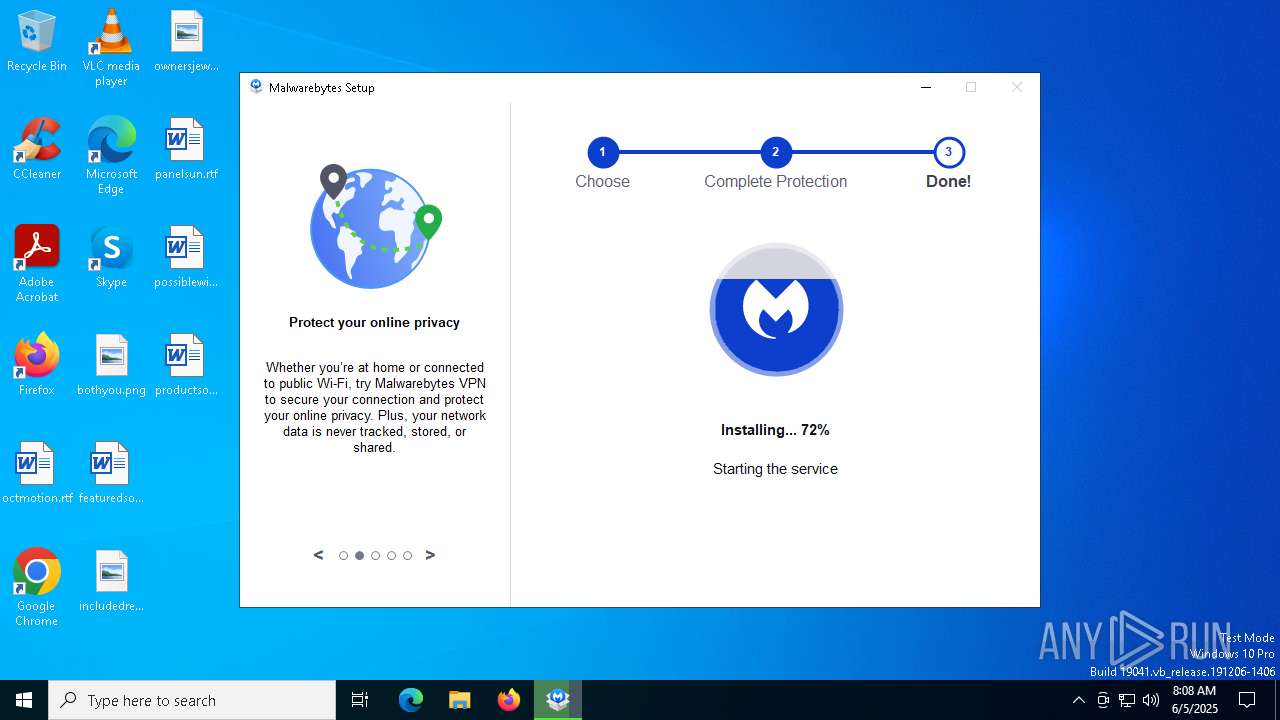1280x720 pixels.
Task: Launch Skype from the desktop
Action: pyautogui.click(x=111, y=258)
